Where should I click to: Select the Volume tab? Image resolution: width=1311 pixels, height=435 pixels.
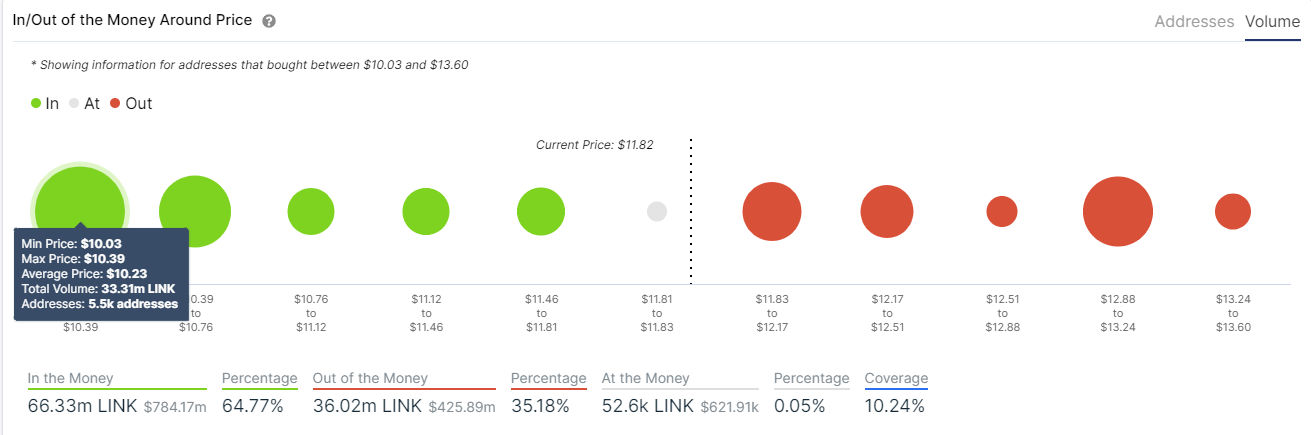1272,21
